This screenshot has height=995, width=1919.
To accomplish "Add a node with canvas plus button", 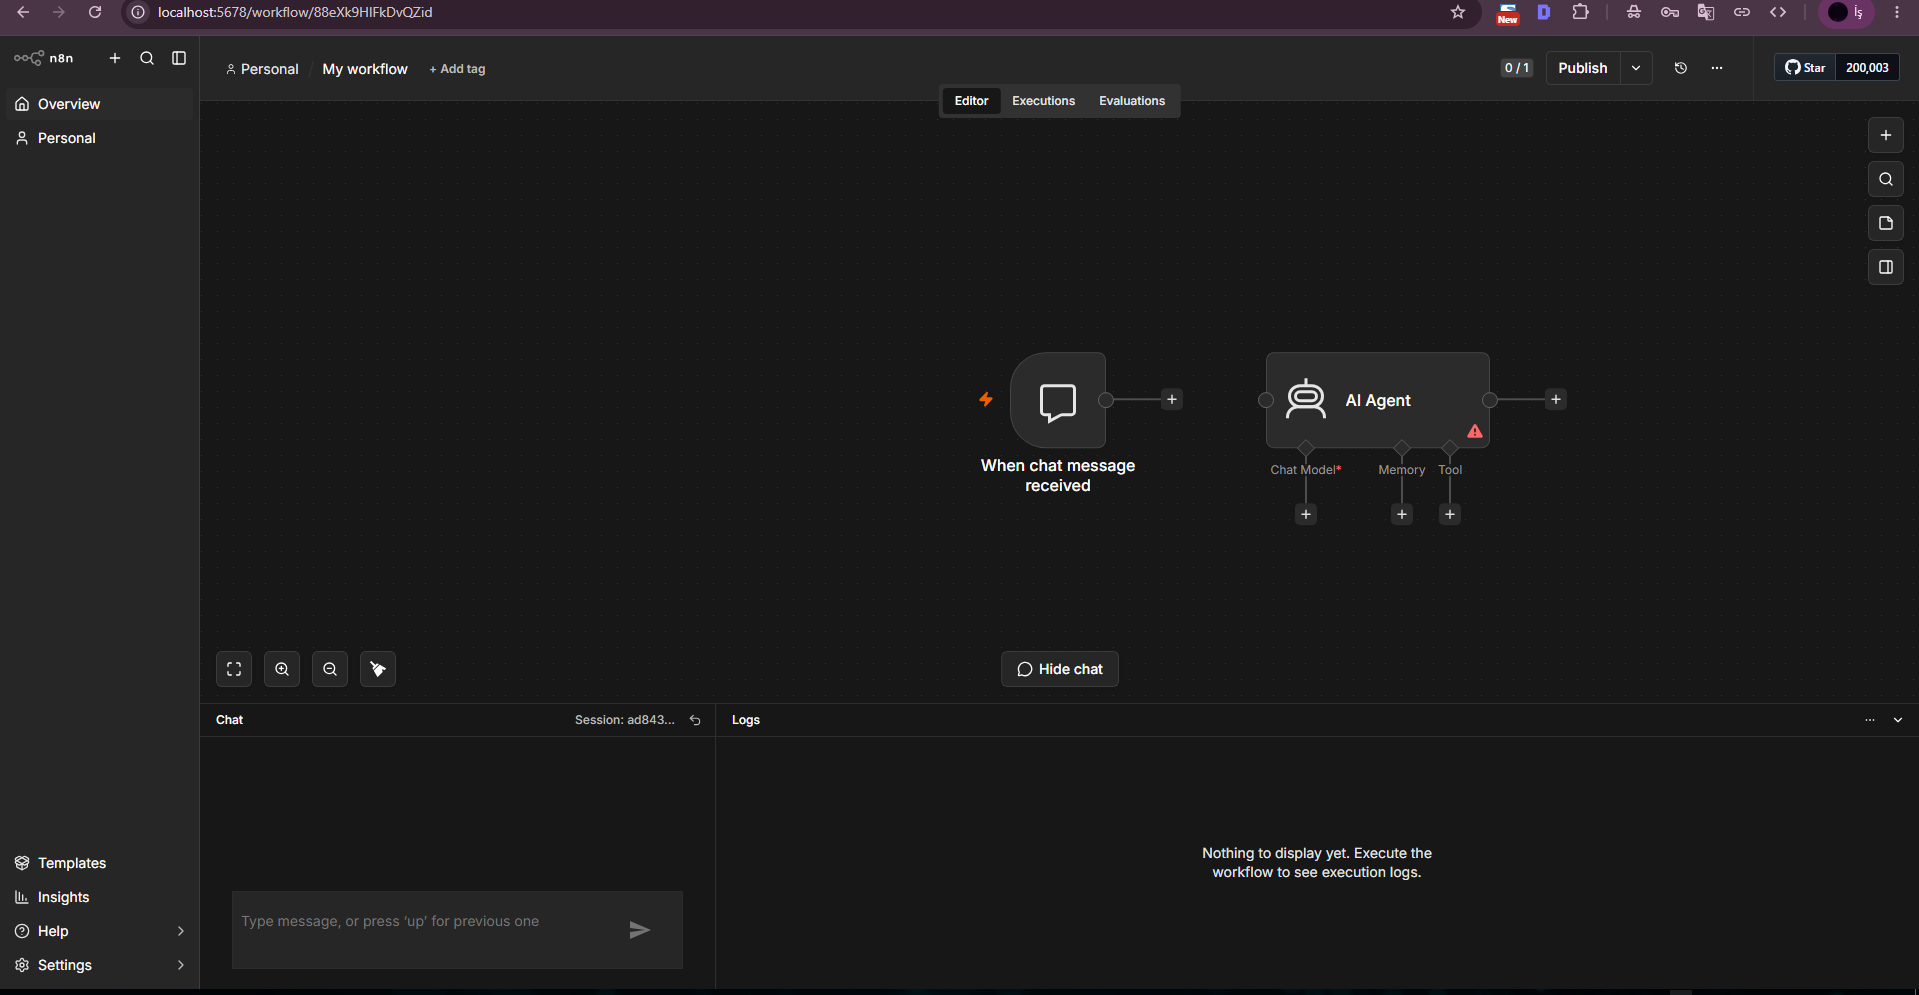I will (x=1886, y=135).
